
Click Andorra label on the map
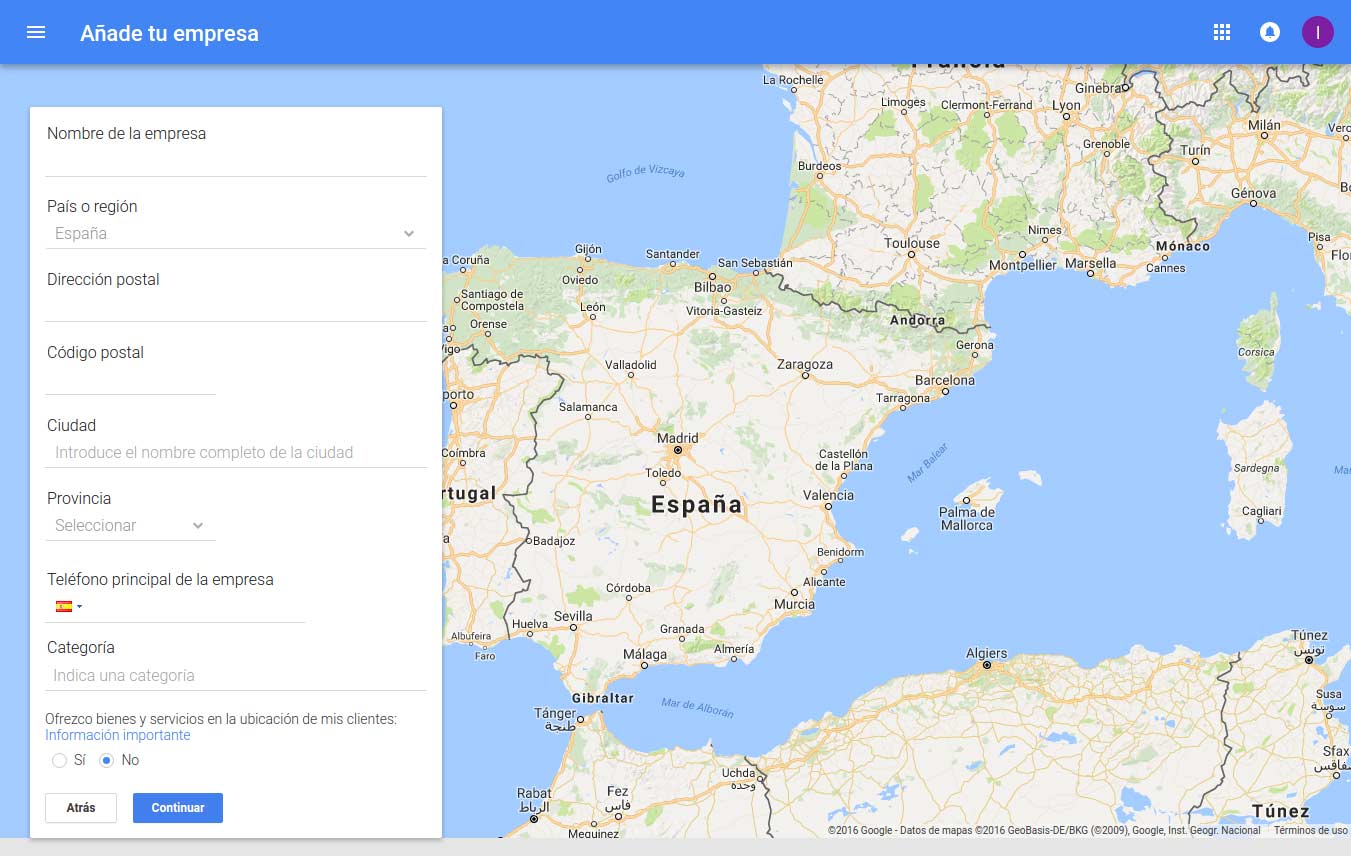(x=917, y=321)
